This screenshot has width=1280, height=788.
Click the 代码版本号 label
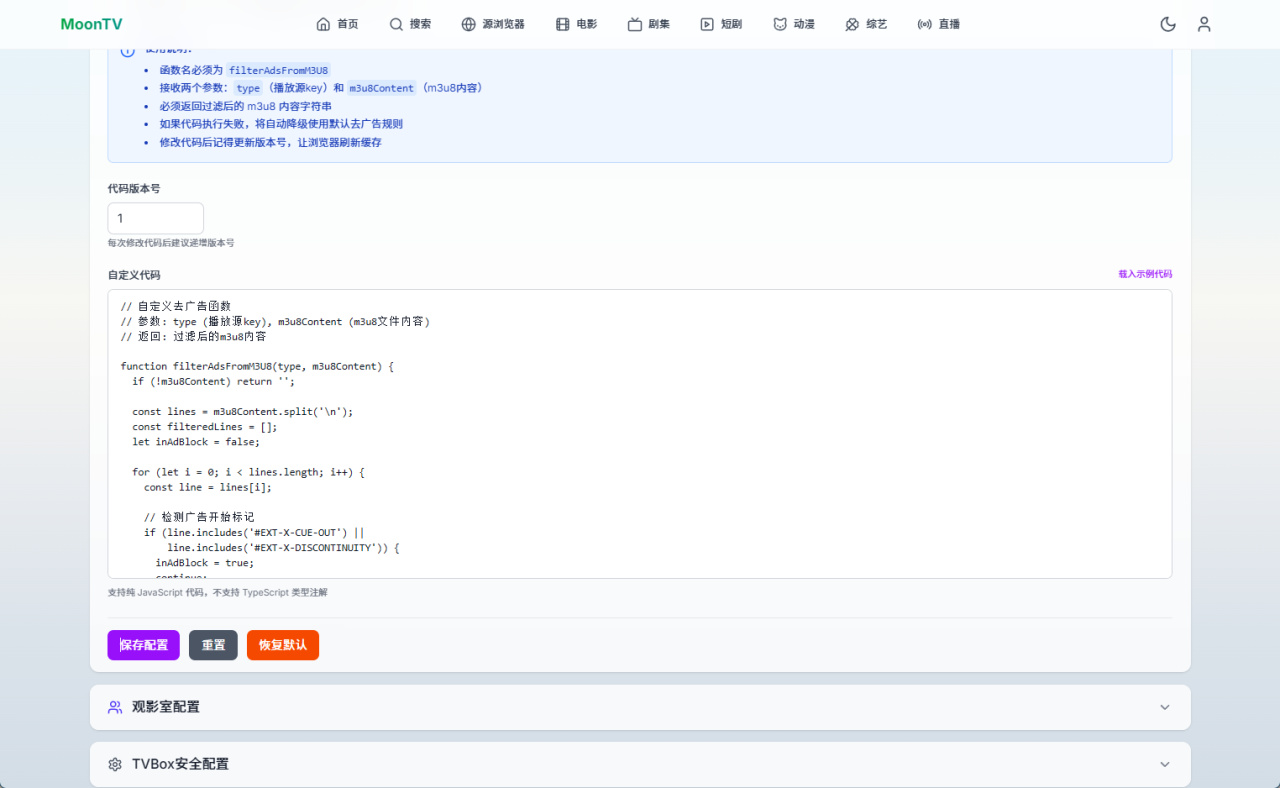[x=134, y=188]
